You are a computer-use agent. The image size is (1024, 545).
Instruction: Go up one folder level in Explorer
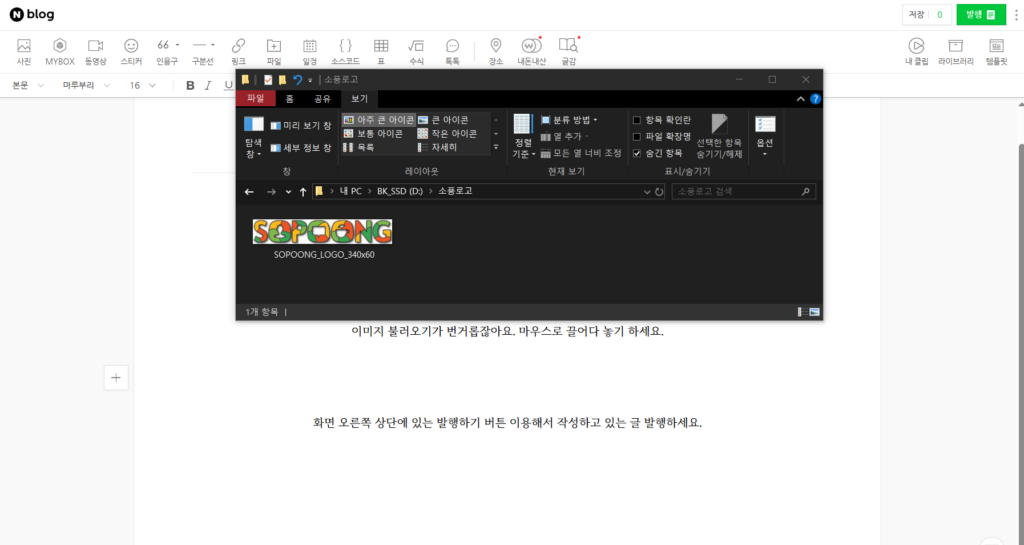click(302, 192)
